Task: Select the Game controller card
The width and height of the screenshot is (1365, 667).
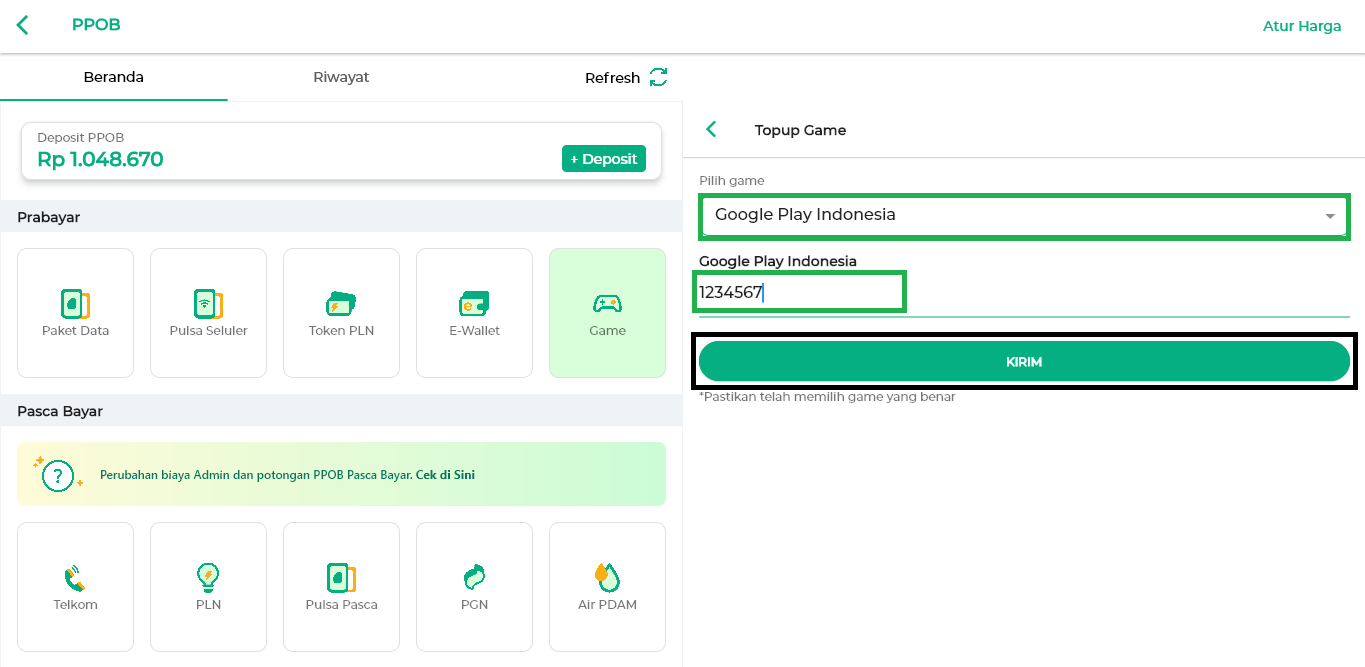Action: point(607,313)
